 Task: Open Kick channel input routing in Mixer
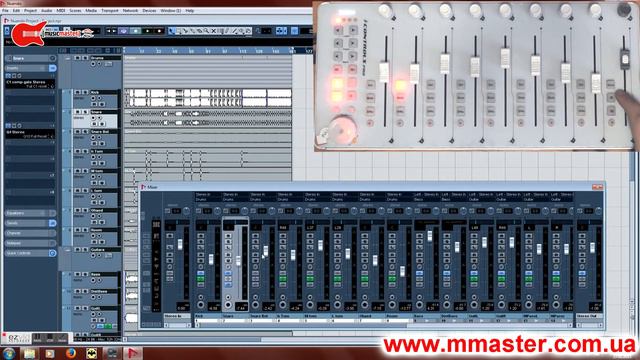coord(207,194)
